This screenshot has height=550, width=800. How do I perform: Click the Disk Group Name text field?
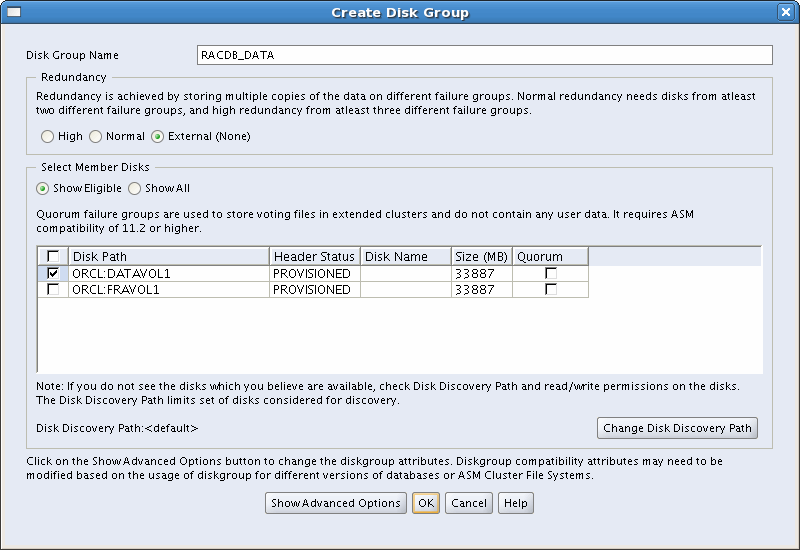click(x=485, y=55)
